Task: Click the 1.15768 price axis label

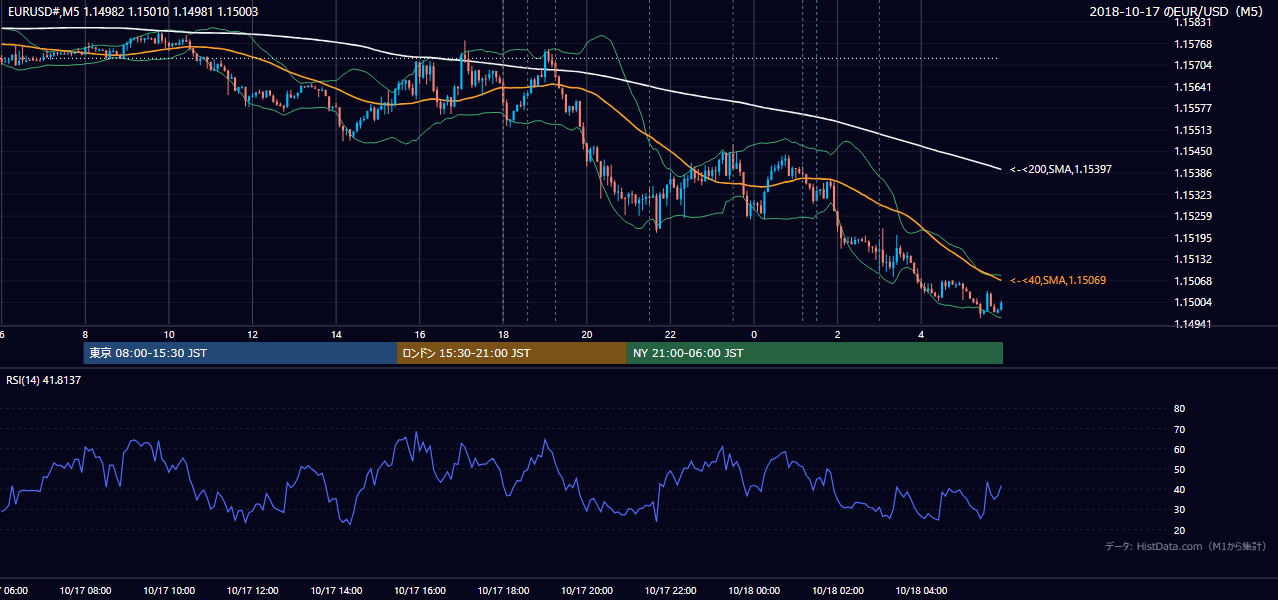Action: [1192, 44]
